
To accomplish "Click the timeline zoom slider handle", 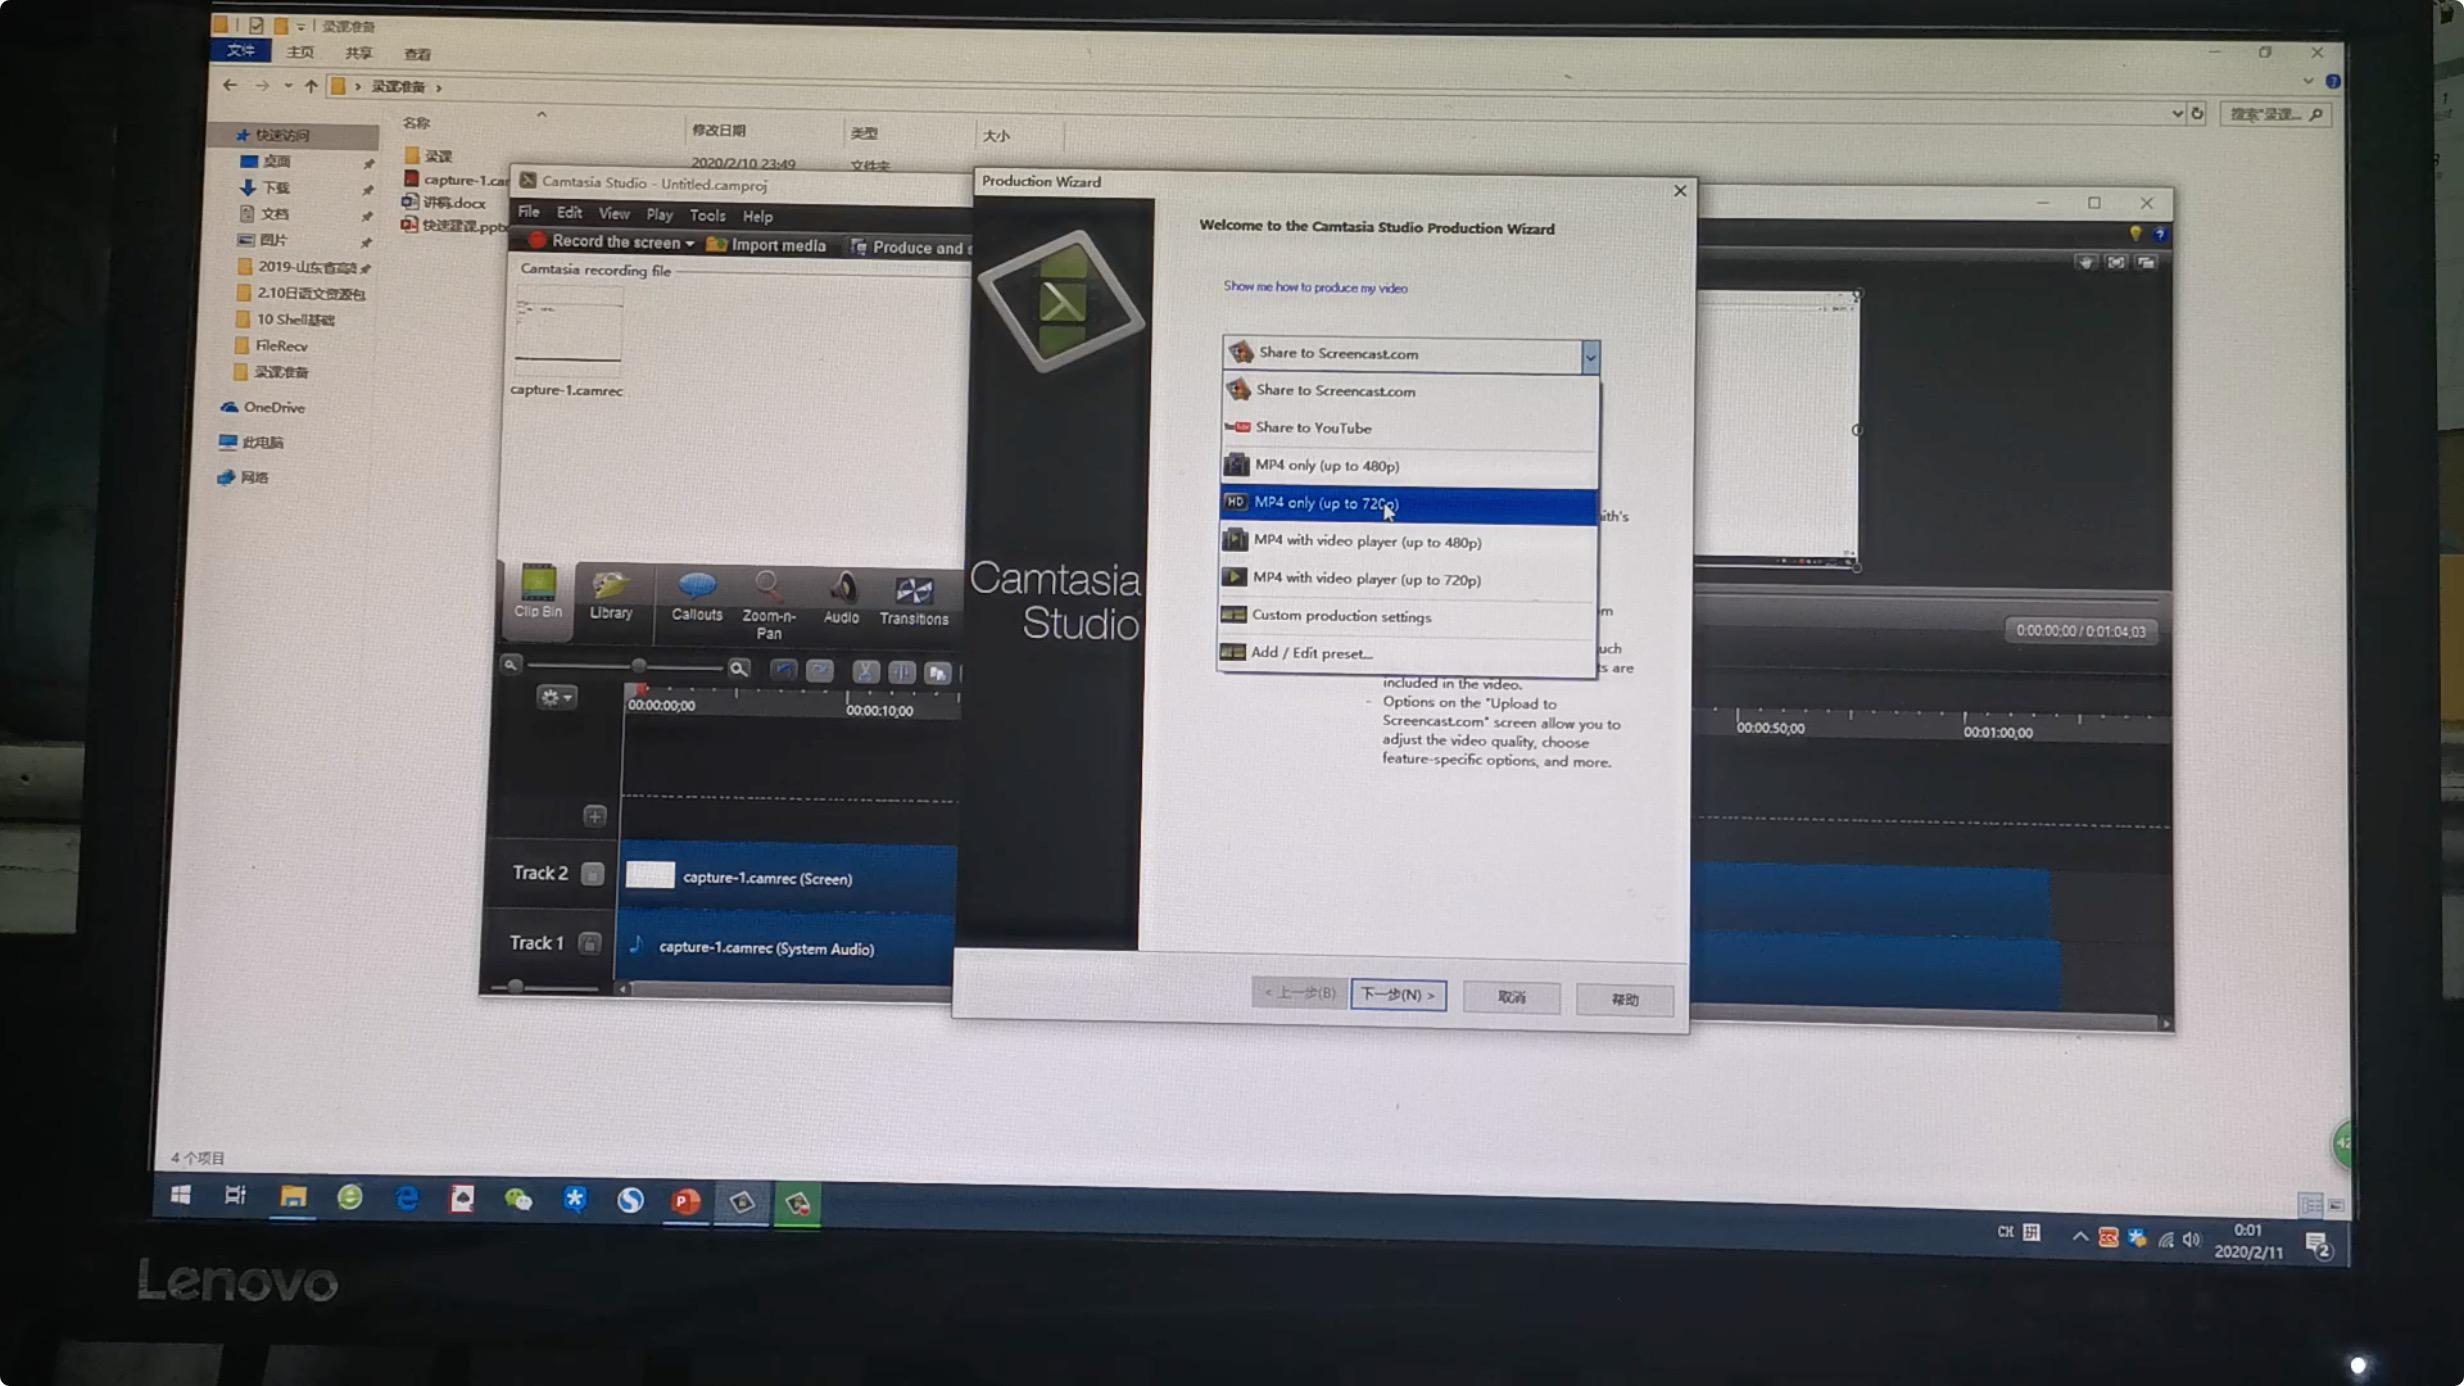I will [x=638, y=666].
